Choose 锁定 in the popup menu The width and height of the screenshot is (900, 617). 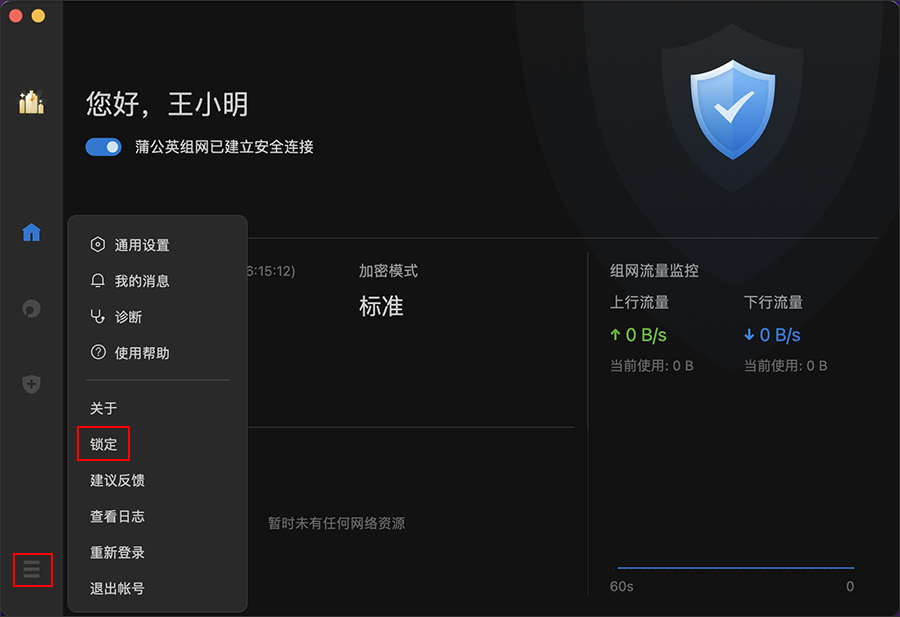pos(103,444)
